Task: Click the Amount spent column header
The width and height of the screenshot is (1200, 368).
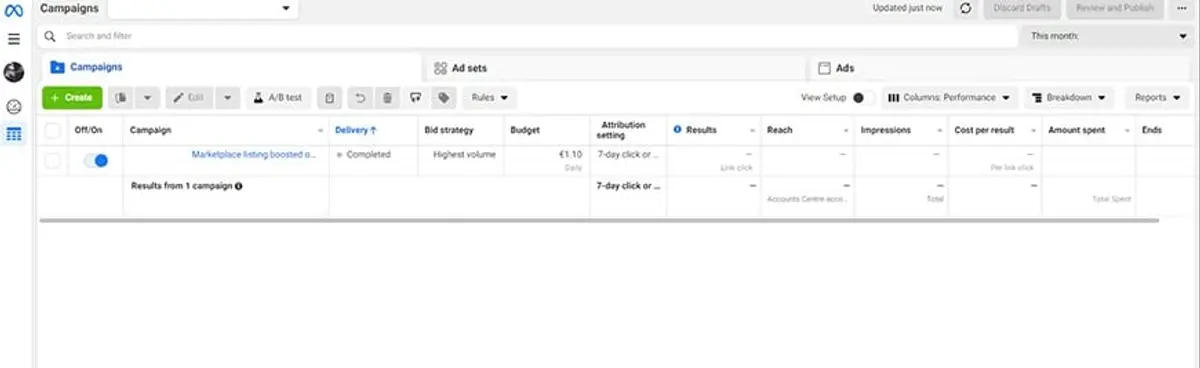Action: click(x=1076, y=130)
